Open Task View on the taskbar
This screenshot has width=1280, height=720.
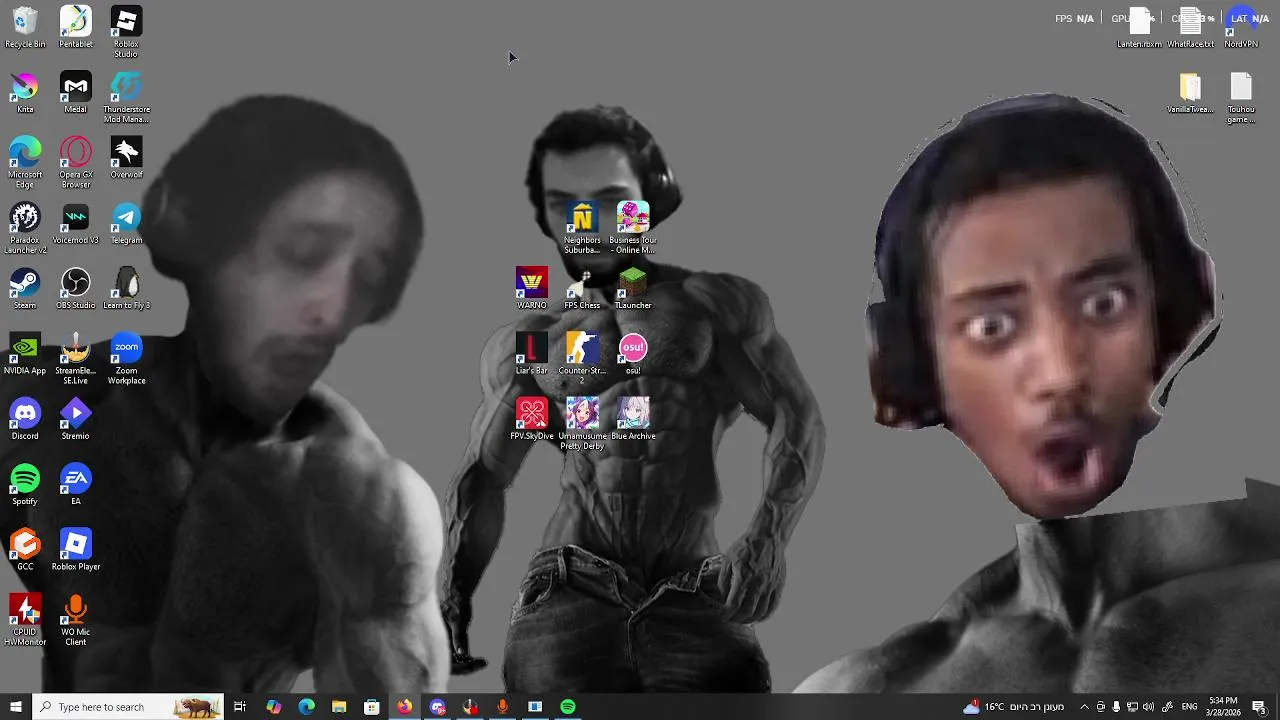(x=240, y=707)
